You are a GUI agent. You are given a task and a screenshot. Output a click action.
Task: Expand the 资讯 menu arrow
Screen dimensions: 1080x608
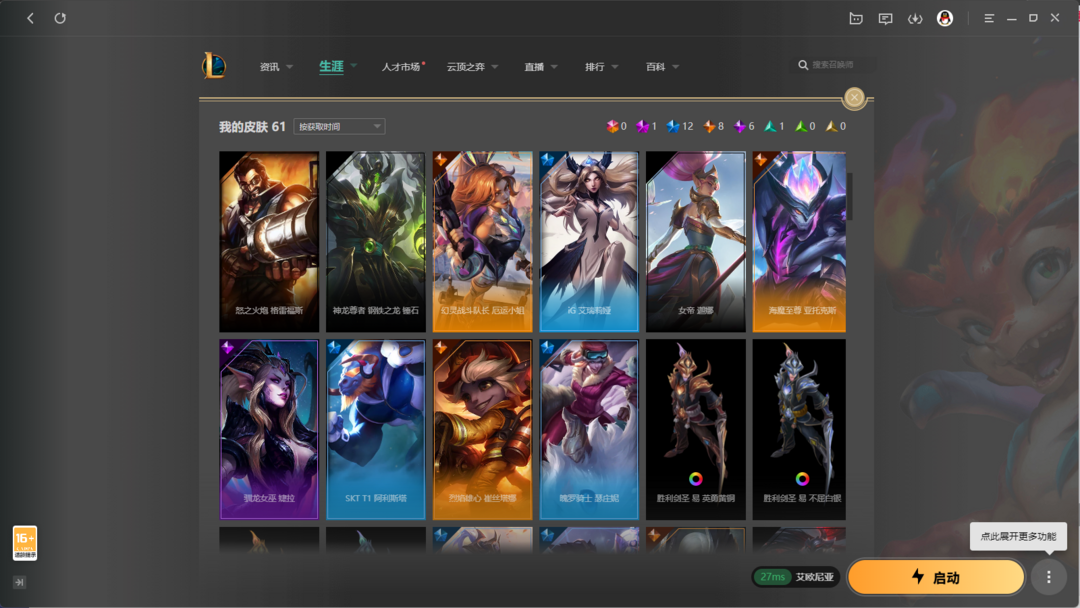[x=289, y=67]
